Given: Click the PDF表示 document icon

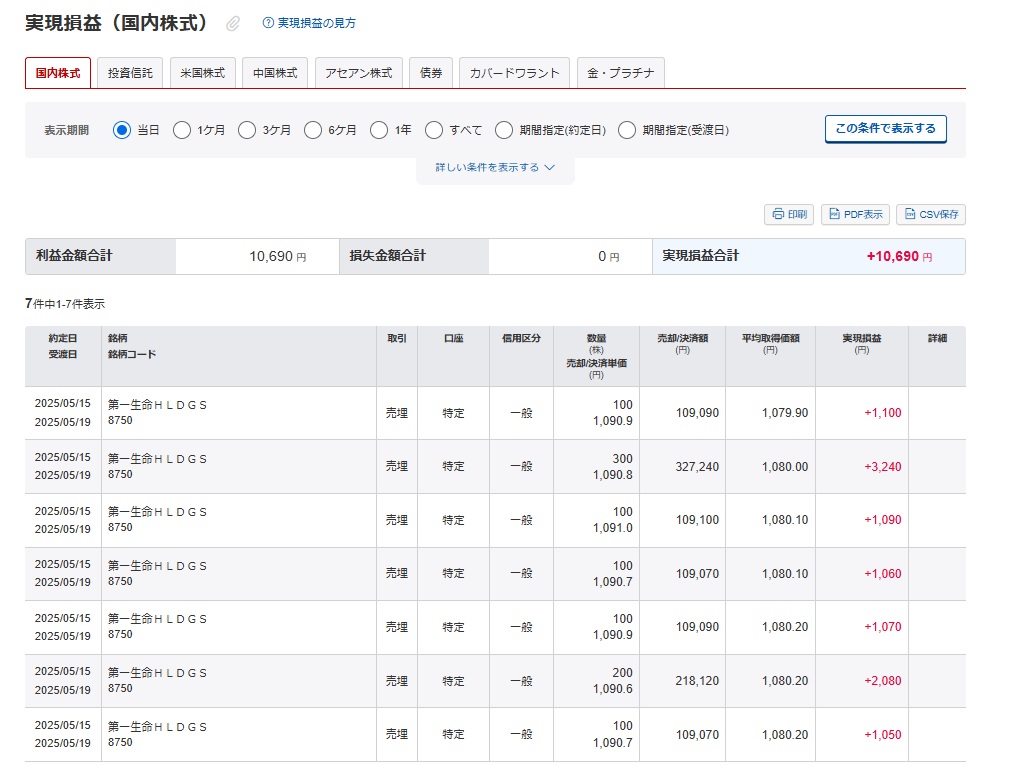Looking at the screenshot, I should click(x=834, y=214).
